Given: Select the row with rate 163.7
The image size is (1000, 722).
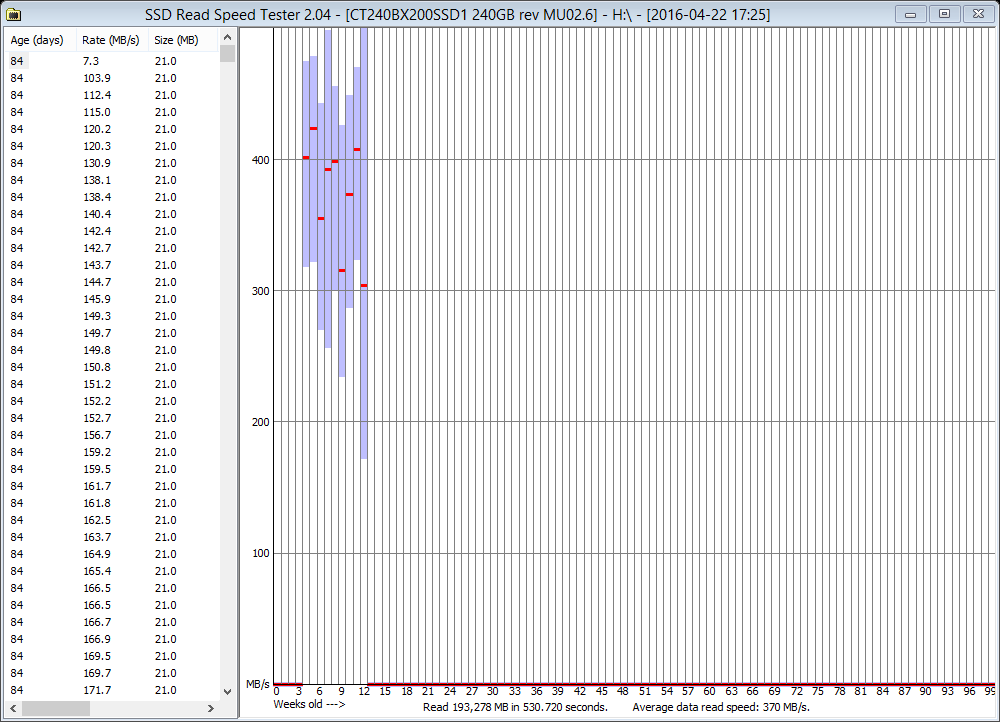Looking at the screenshot, I should pyautogui.click(x=112, y=538).
